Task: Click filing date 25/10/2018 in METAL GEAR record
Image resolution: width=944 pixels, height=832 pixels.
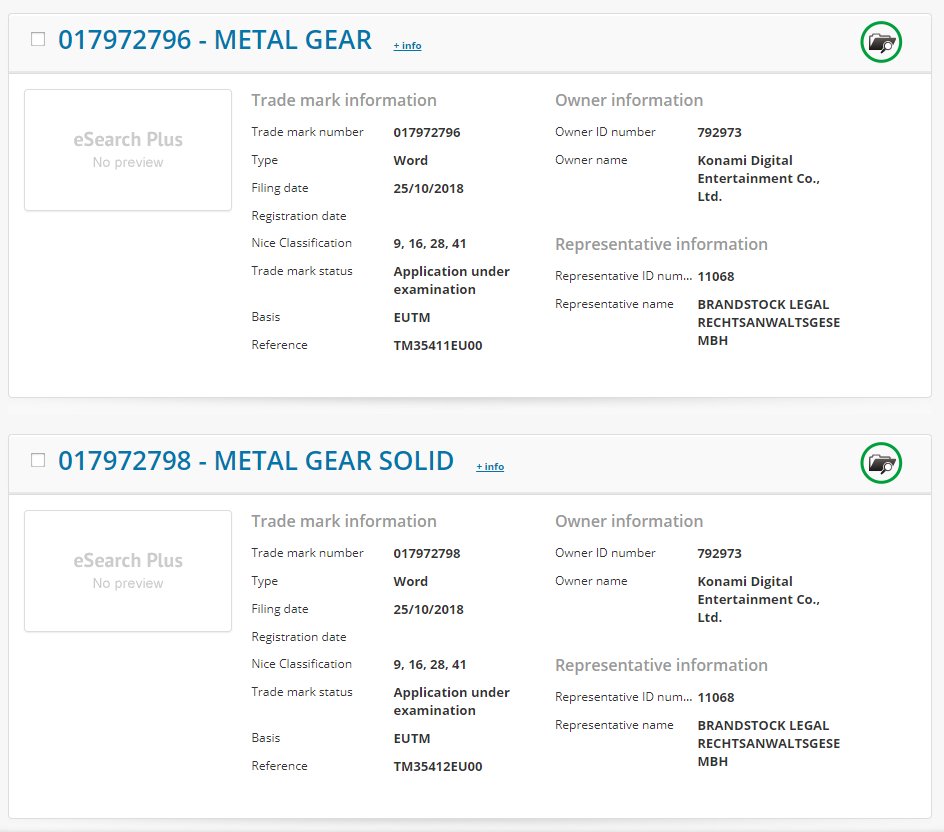Action: point(429,188)
